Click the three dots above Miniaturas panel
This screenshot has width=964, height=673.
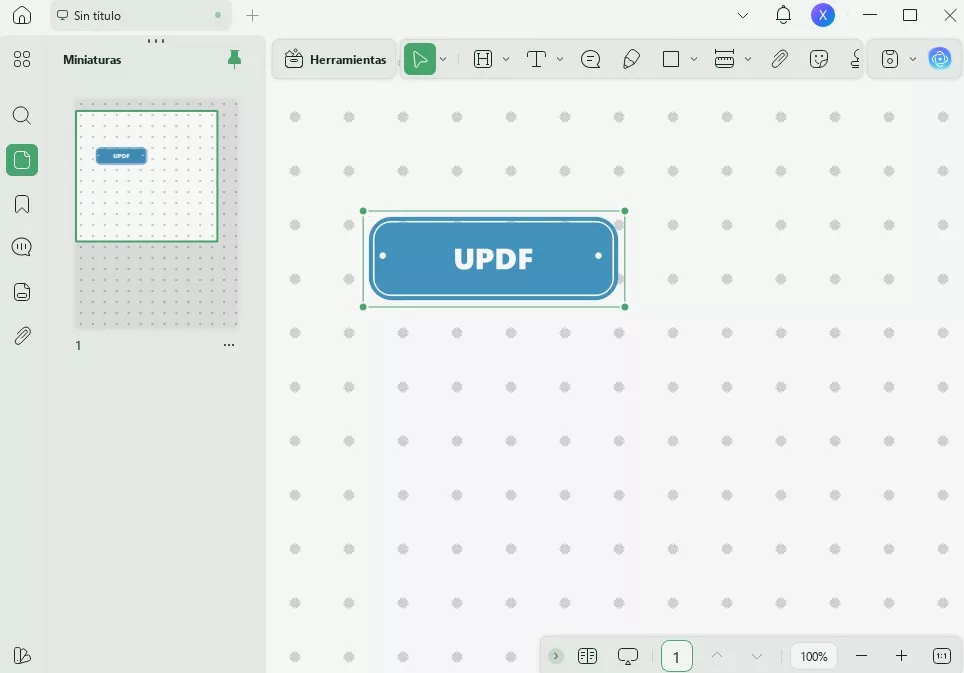[156, 41]
